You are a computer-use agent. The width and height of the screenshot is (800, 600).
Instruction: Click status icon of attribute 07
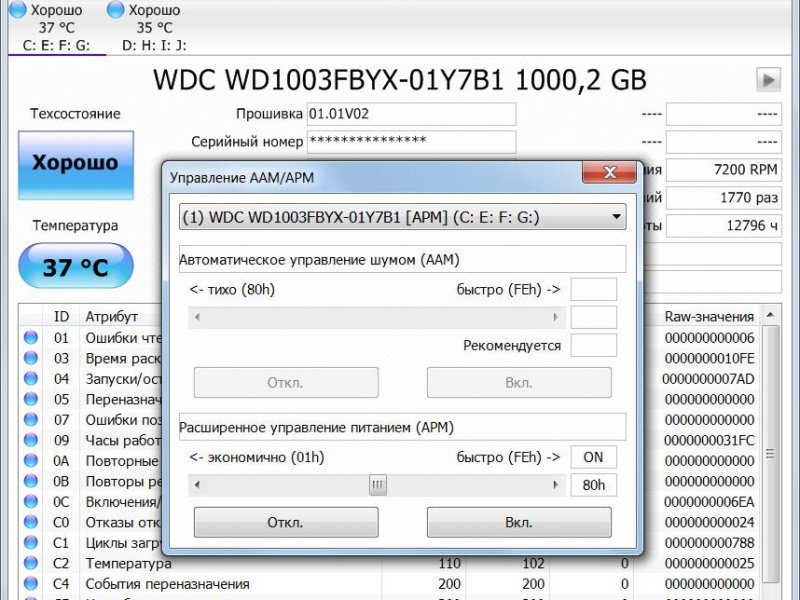[31, 419]
